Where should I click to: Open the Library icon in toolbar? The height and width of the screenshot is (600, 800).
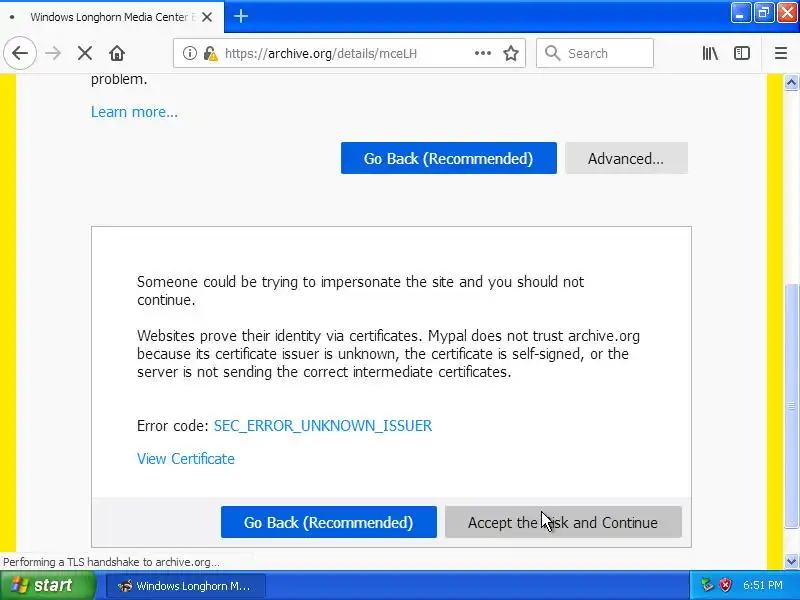click(710, 53)
